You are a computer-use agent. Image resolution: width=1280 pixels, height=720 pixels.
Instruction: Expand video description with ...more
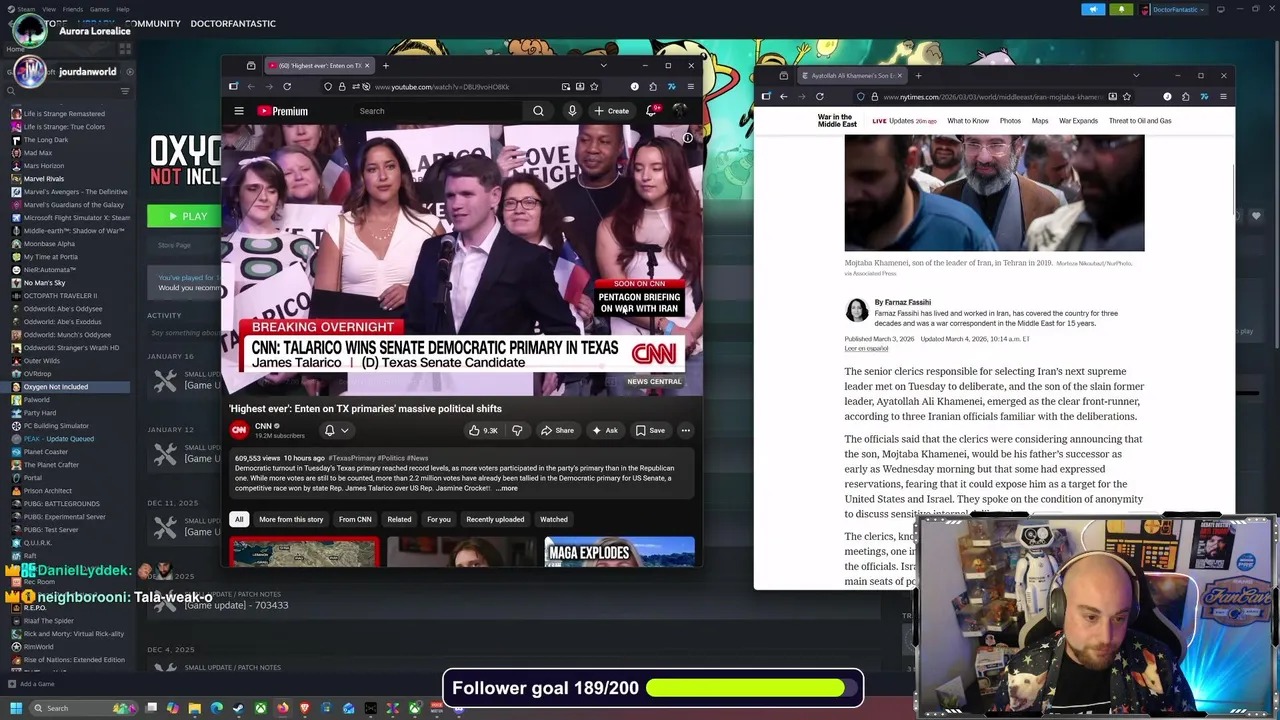coord(507,488)
